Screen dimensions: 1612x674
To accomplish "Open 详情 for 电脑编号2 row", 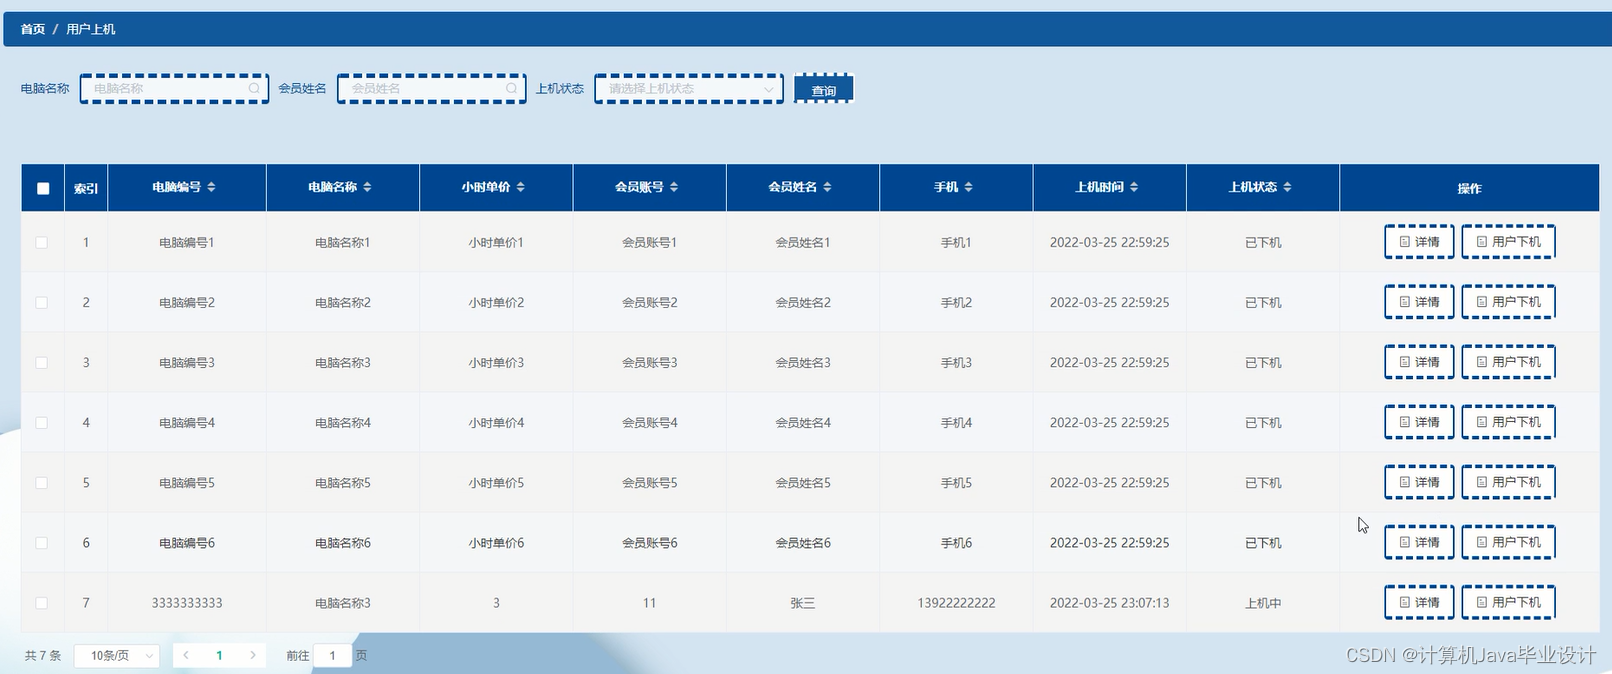I will click(x=1419, y=302).
